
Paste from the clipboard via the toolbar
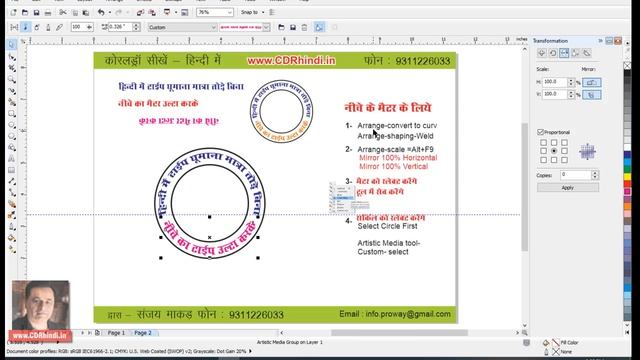pyautogui.click(x=86, y=13)
